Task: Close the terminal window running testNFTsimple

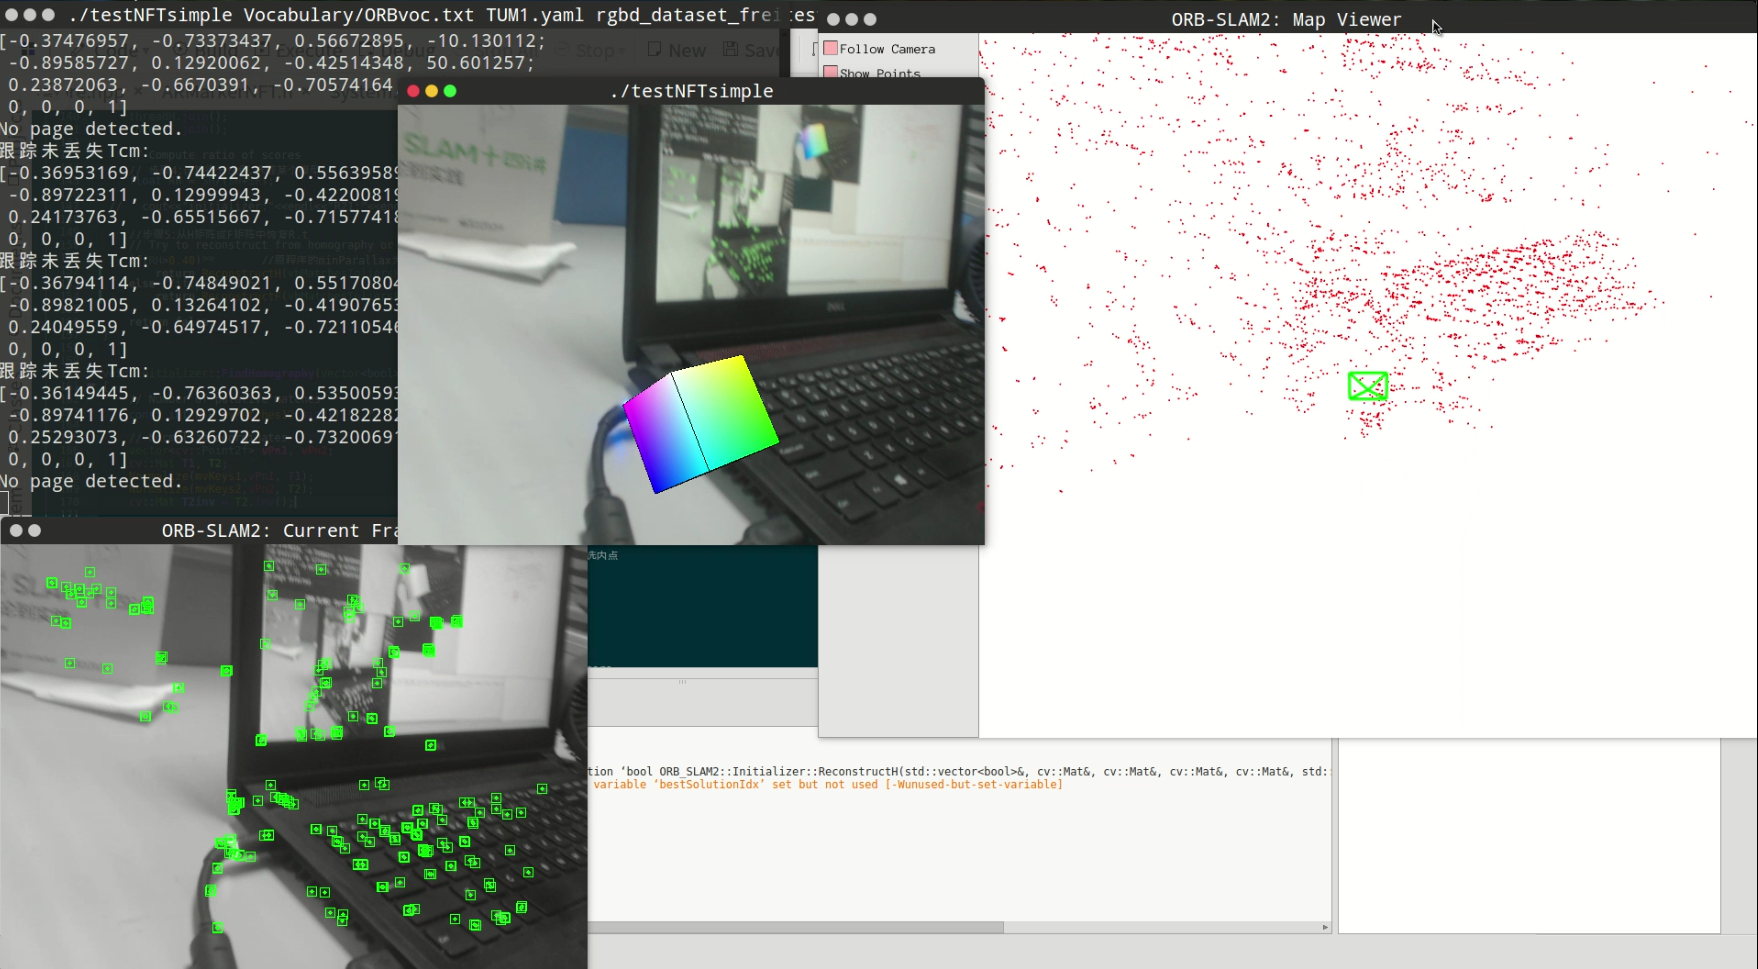Action: click(x=11, y=15)
